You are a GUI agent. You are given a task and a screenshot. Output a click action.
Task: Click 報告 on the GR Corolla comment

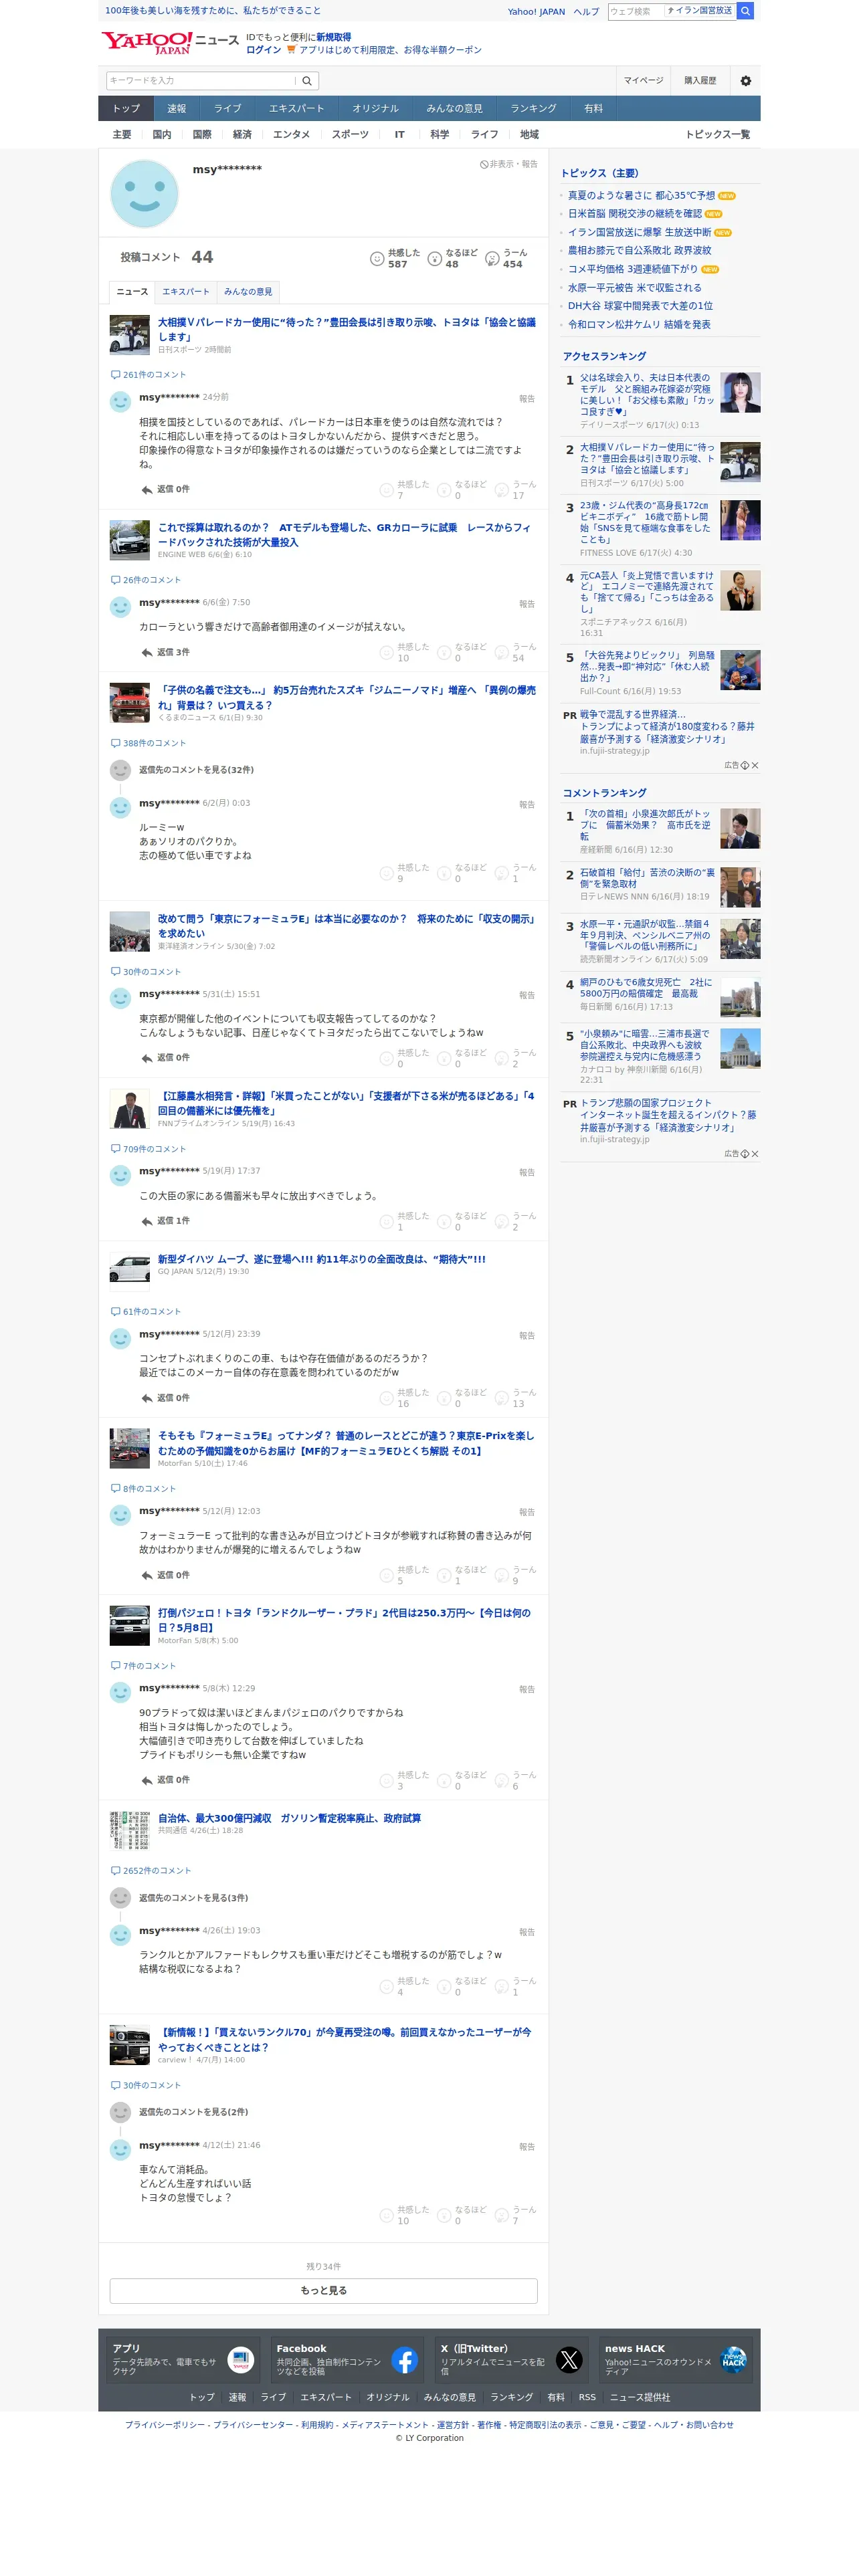point(527,604)
